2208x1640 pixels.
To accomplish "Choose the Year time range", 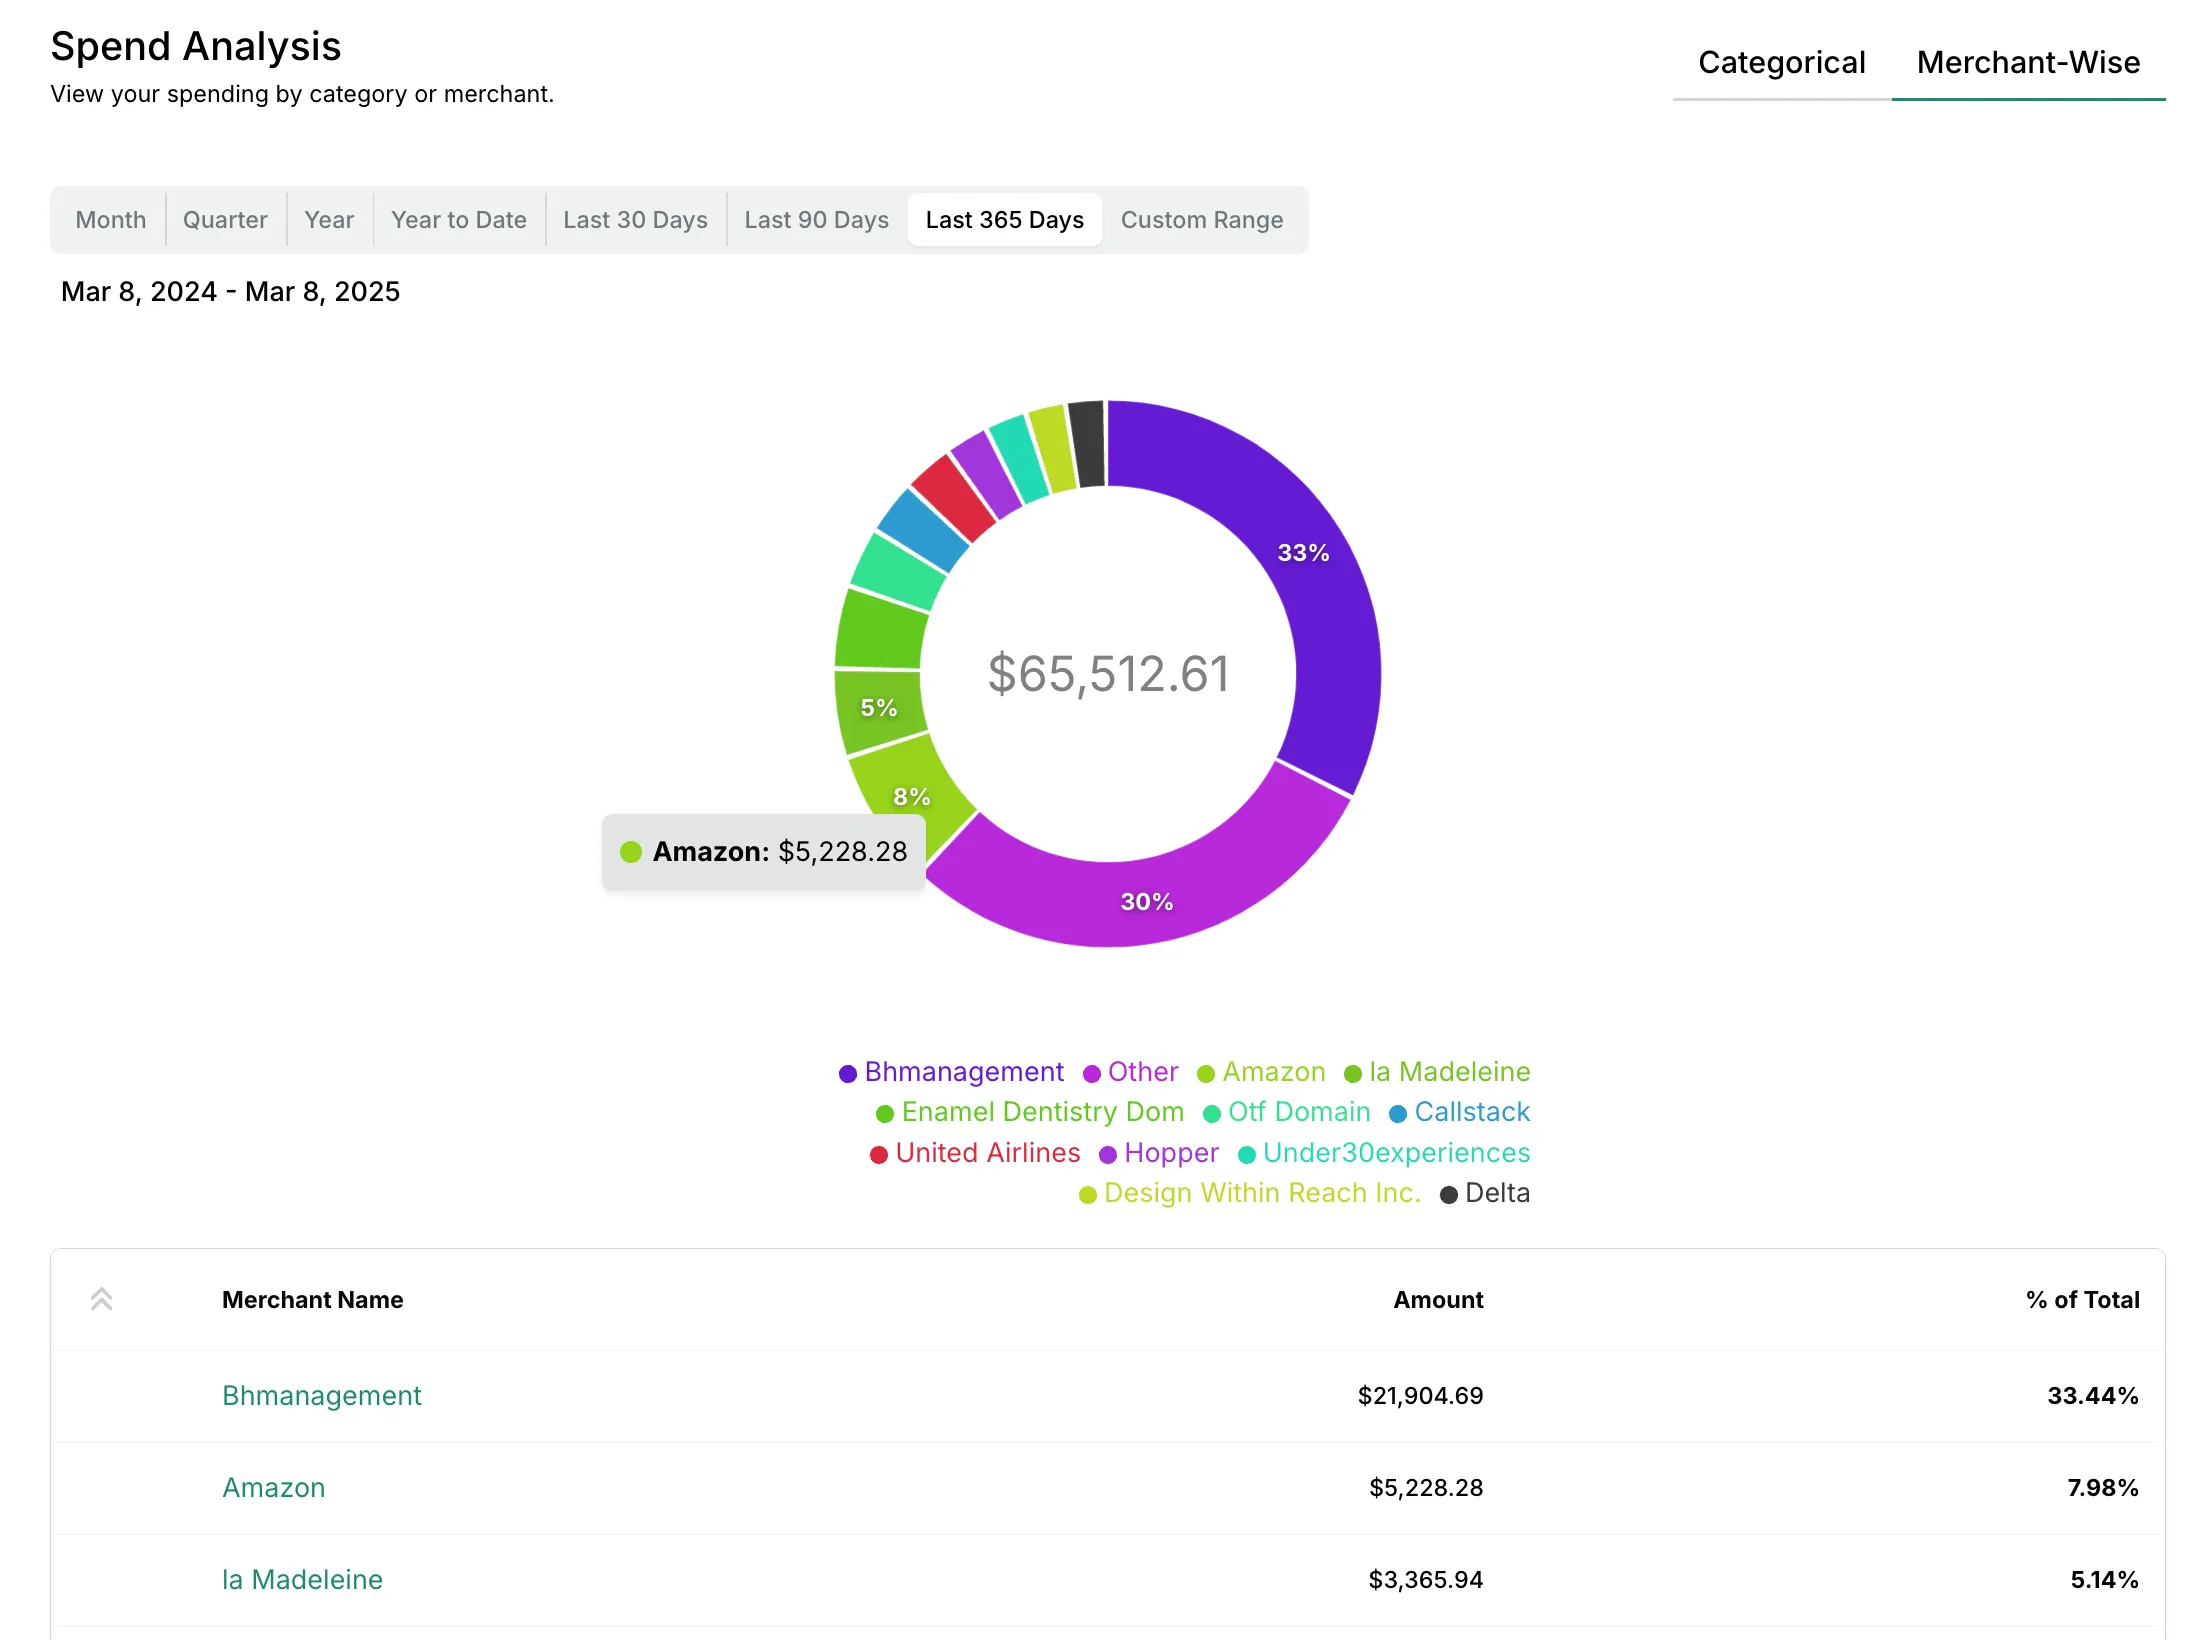I will (329, 220).
